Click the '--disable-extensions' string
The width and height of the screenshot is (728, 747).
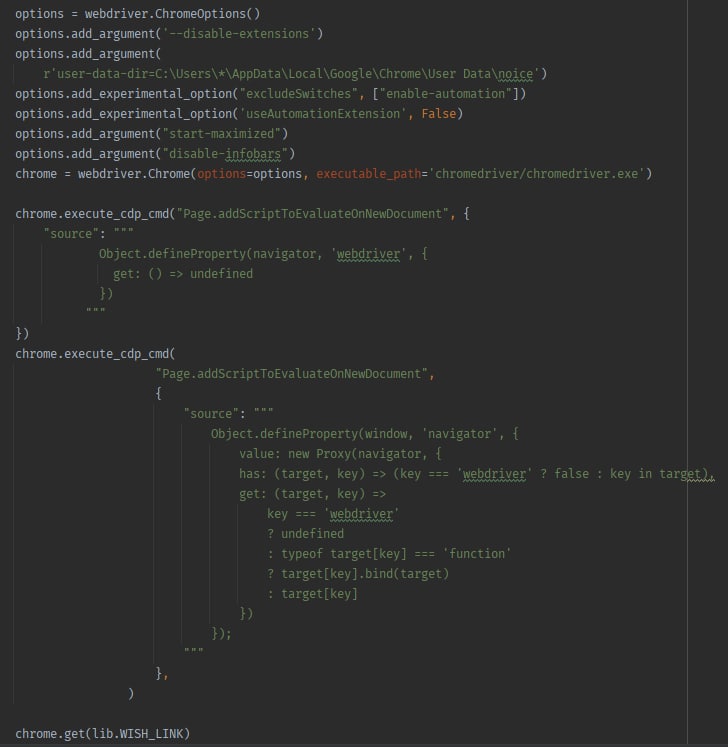(x=240, y=34)
